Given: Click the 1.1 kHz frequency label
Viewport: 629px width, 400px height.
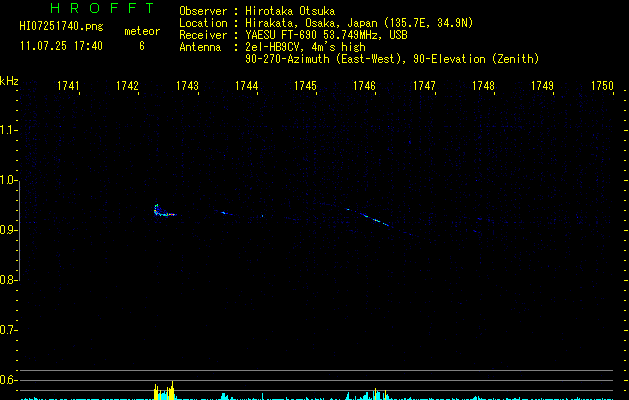Looking at the screenshot, I should click(x=8, y=130).
